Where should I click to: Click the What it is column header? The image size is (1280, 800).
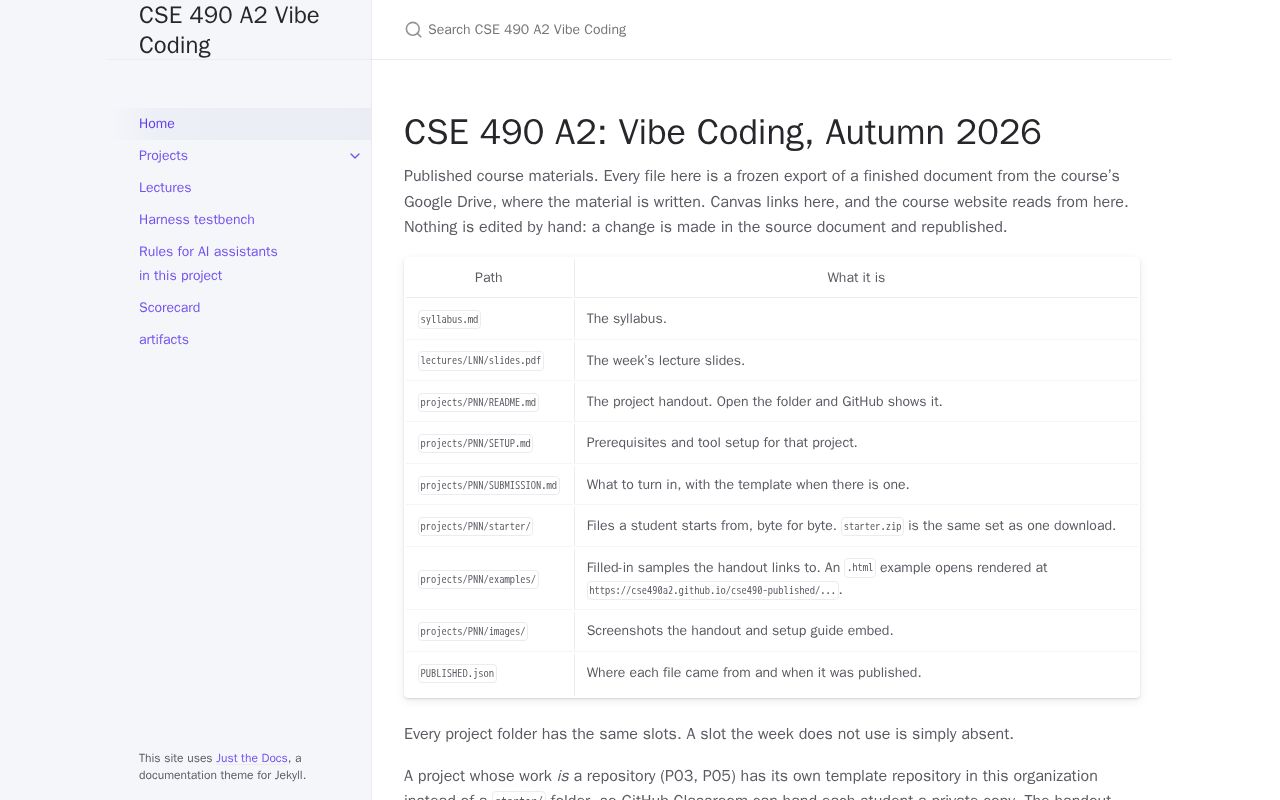coord(856,278)
